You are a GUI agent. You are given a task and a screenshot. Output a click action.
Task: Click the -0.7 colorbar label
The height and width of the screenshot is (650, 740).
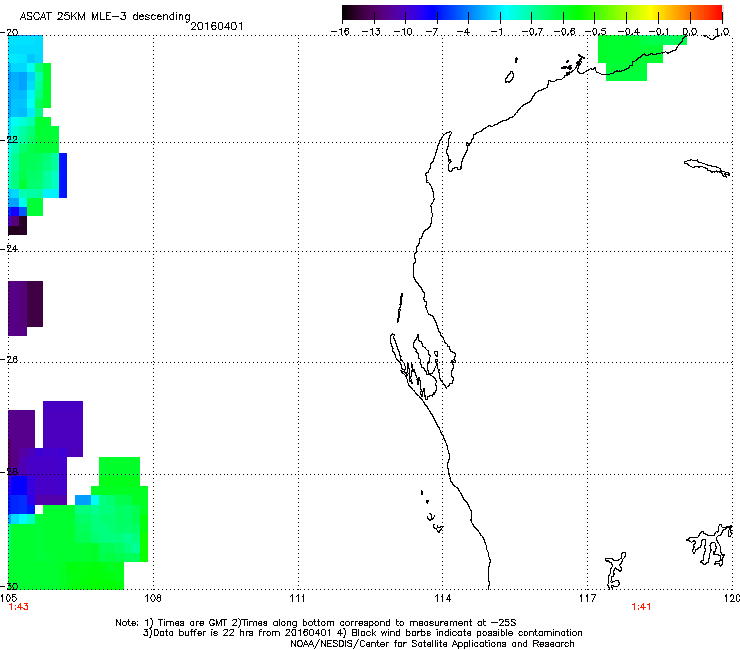(532, 32)
